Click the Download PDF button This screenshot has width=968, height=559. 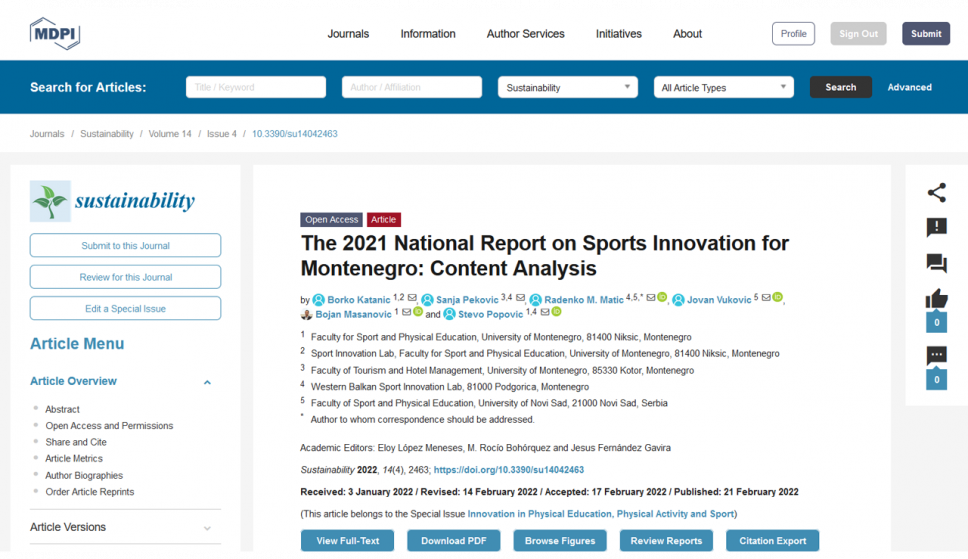pyautogui.click(x=453, y=541)
